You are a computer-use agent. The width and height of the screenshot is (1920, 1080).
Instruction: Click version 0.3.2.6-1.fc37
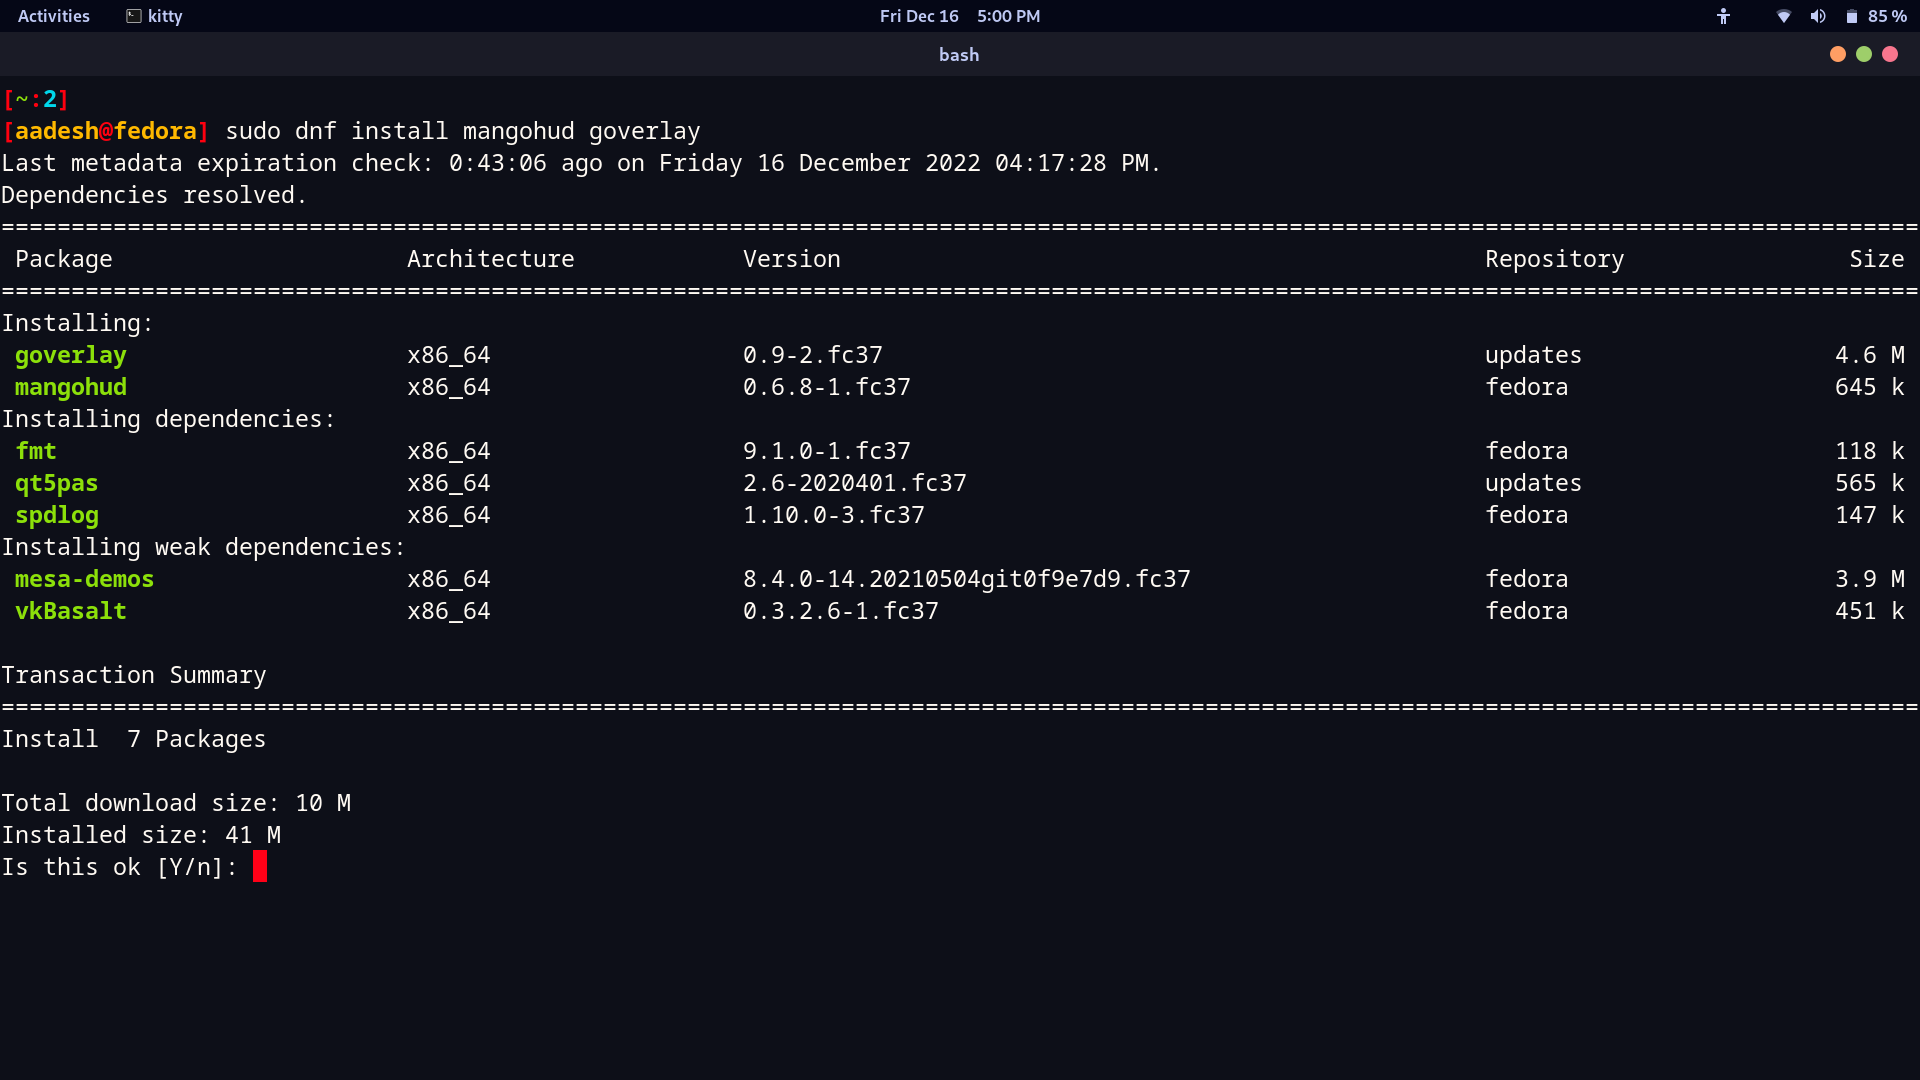pyautogui.click(x=841, y=611)
